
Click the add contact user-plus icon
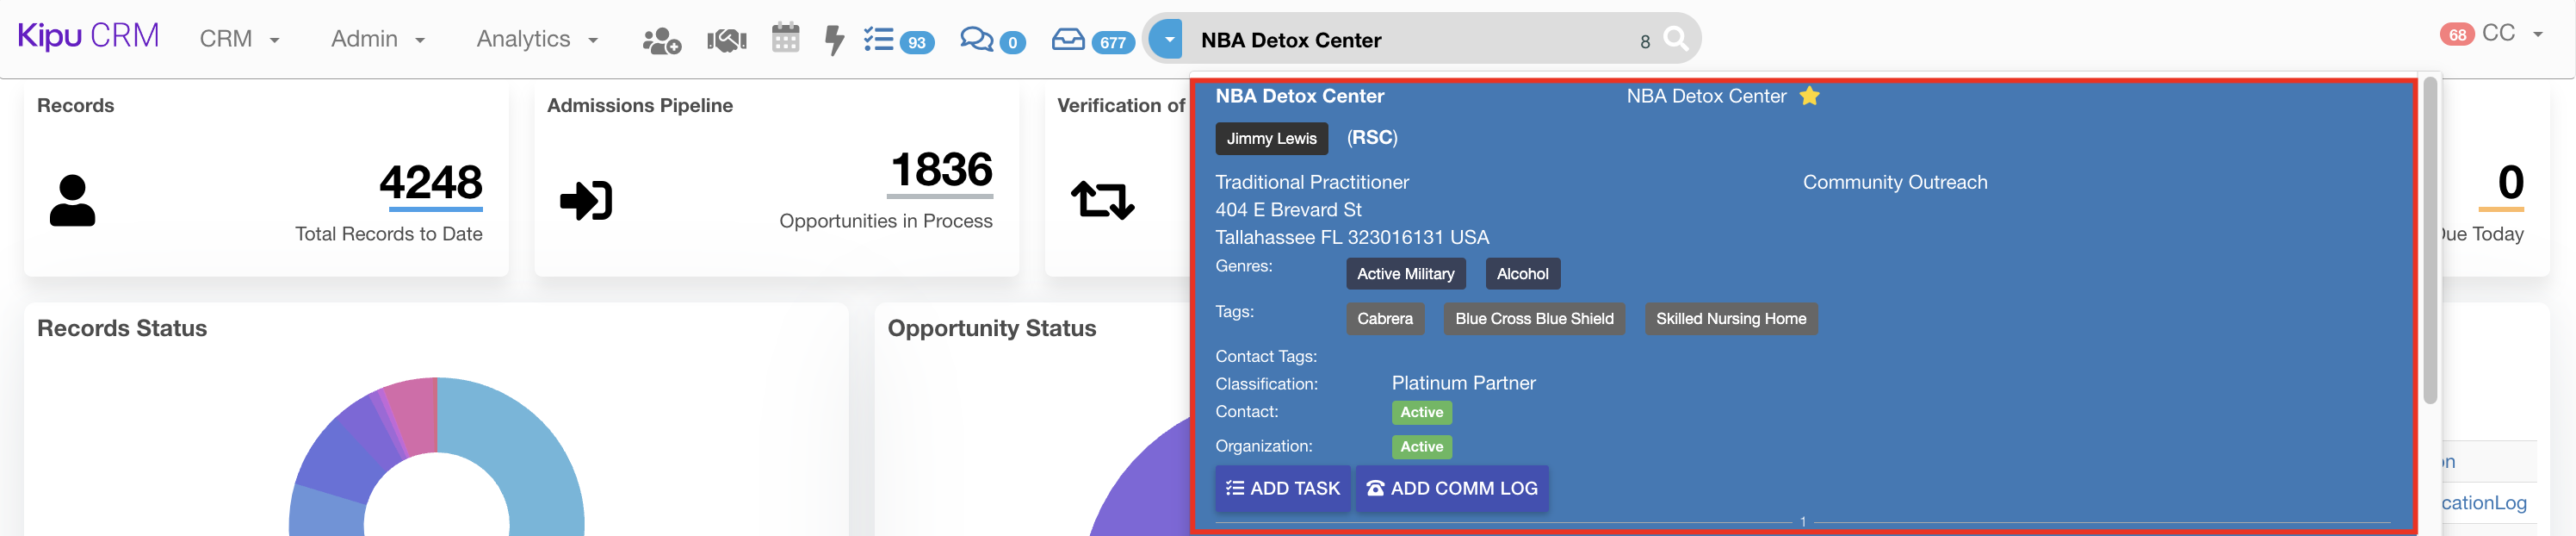661,41
